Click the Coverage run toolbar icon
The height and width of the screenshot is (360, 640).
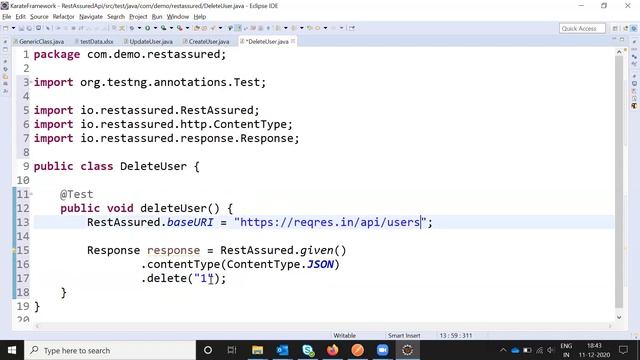pos(164,28)
